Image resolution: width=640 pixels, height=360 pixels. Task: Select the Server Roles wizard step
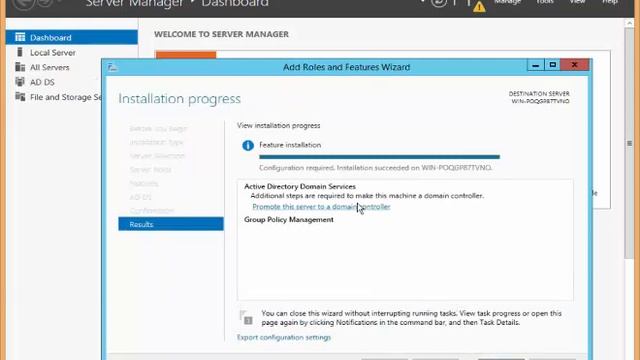tap(150, 170)
